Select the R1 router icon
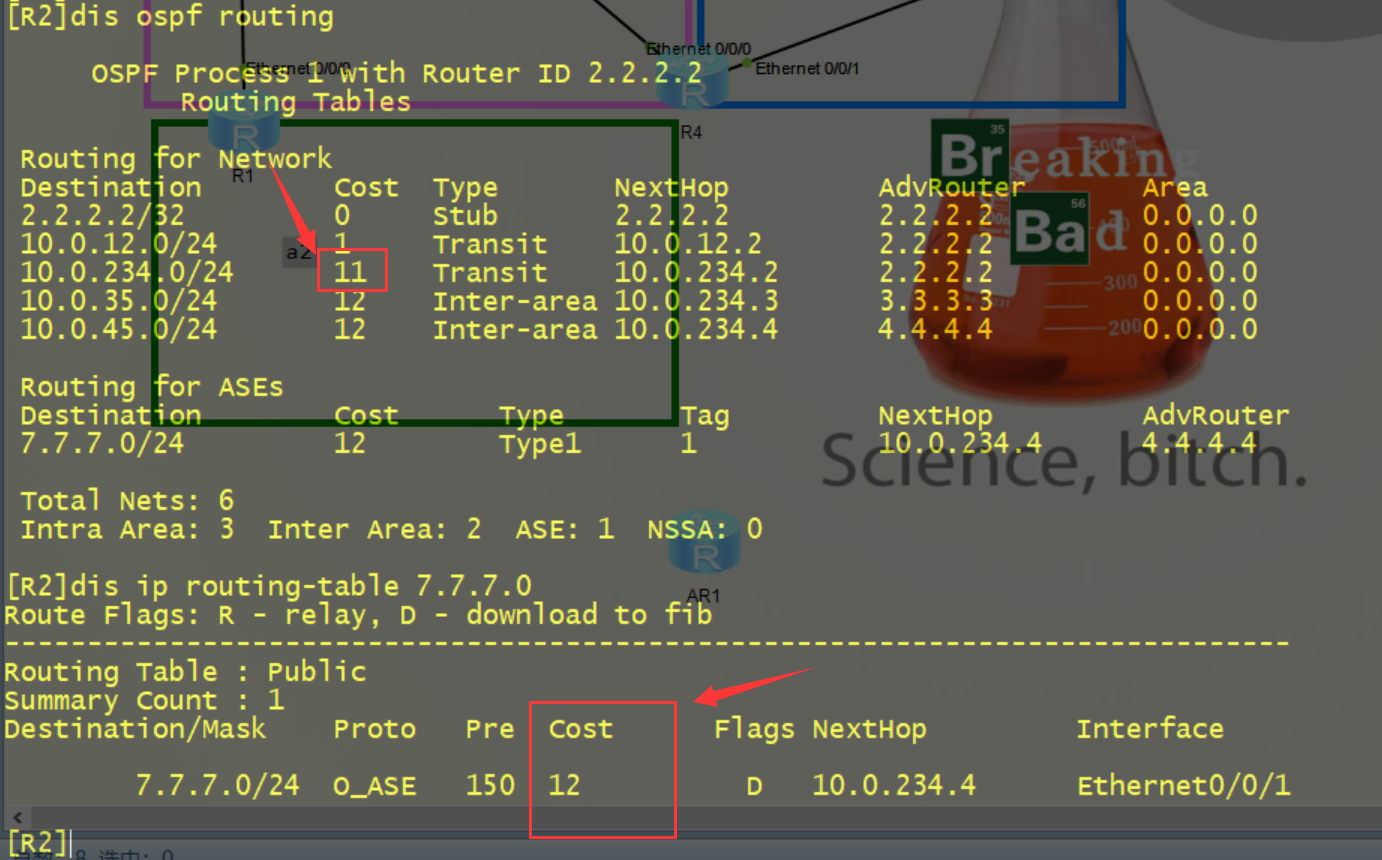The height and width of the screenshot is (860, 1382). 243,128
